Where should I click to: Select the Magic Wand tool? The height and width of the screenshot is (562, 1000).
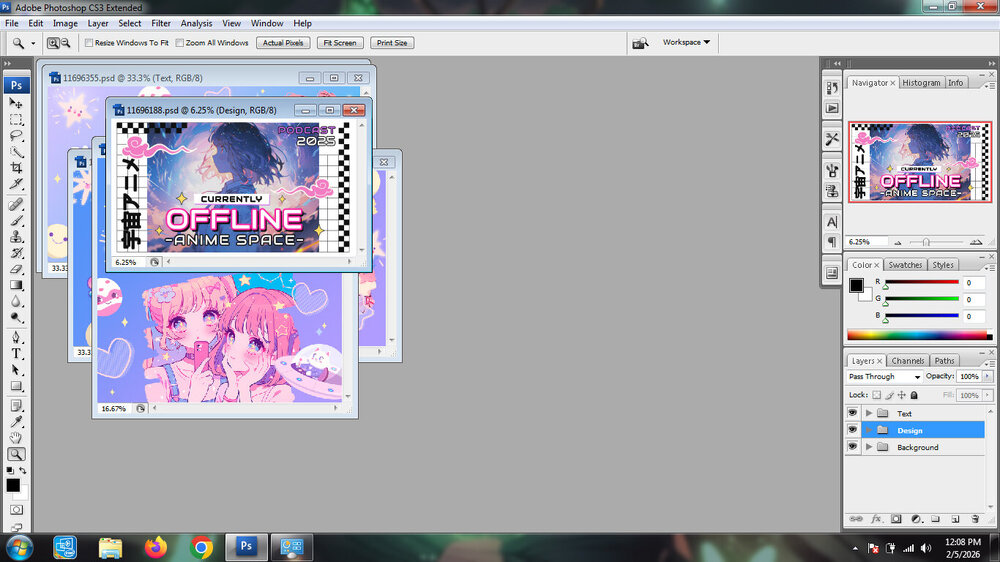[x=16, y=152]
